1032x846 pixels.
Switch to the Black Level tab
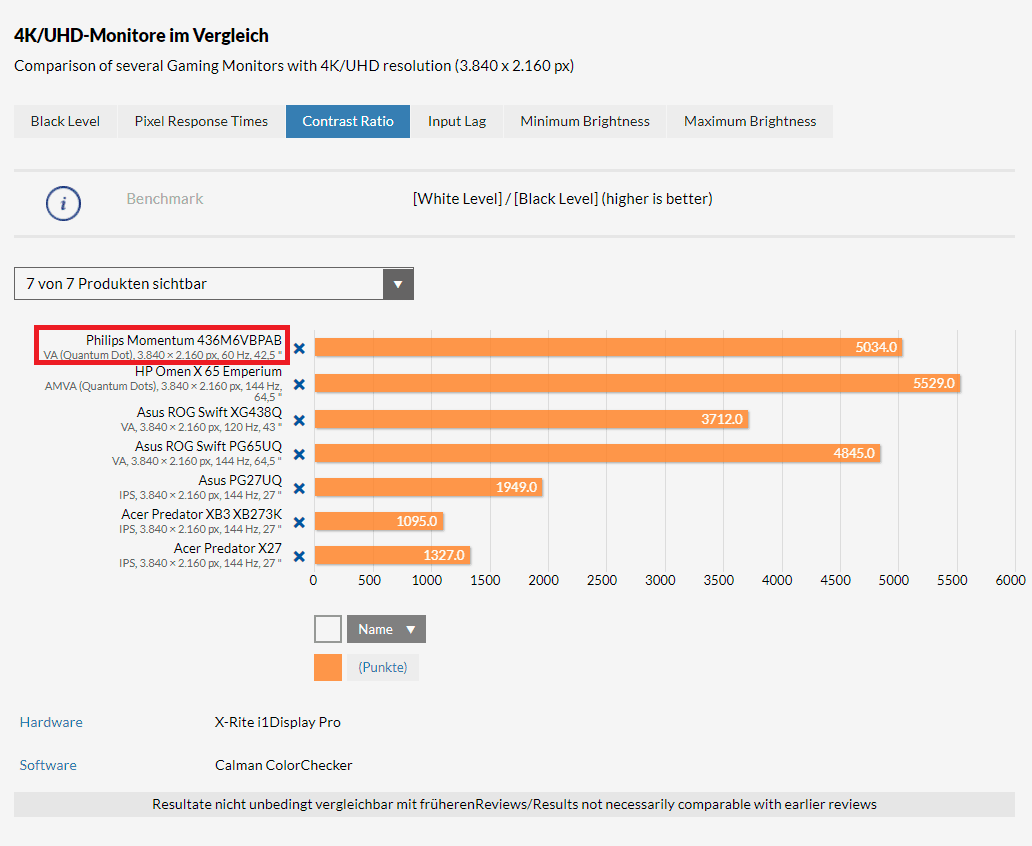(66, 121)
